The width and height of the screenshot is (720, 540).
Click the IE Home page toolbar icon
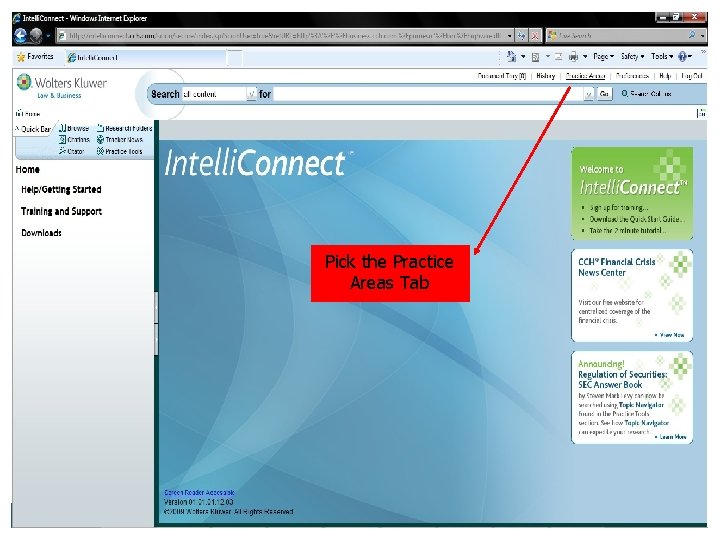[x=512, y=56]
